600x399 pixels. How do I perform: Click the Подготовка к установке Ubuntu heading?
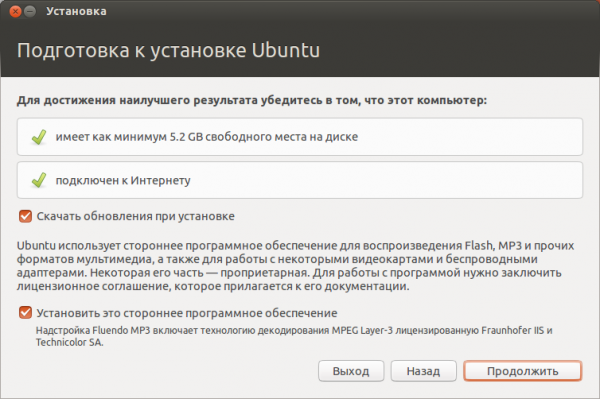(168, 50)
